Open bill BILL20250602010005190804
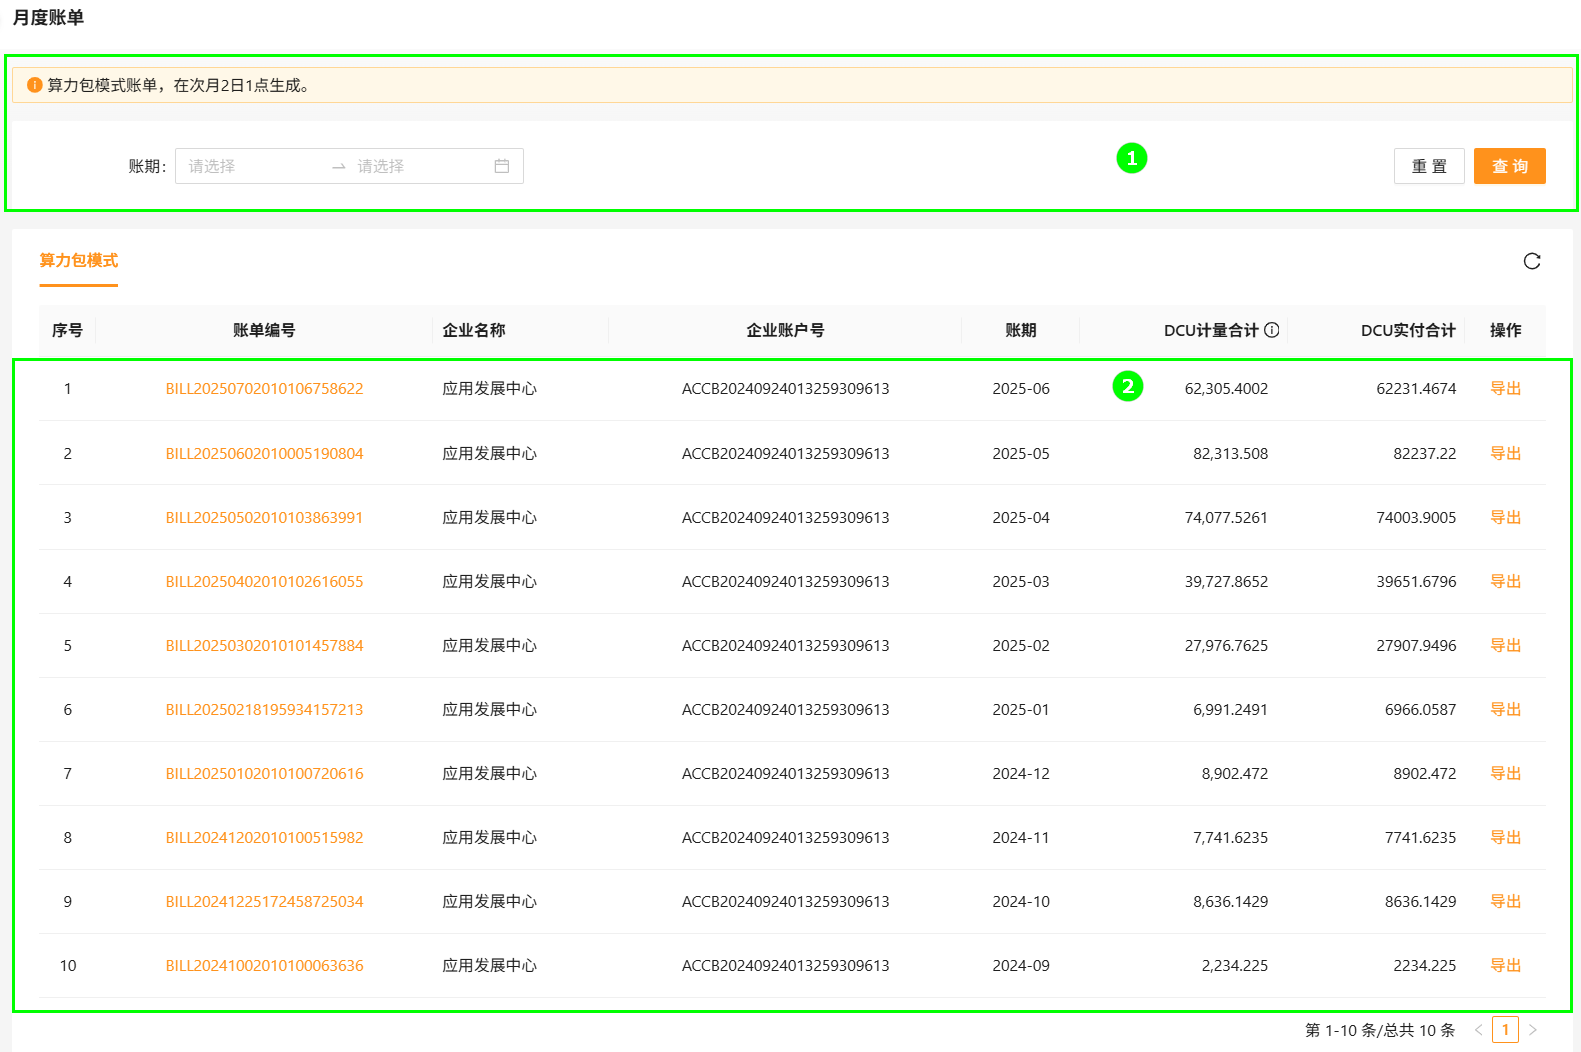 click(x=264, y=454)
